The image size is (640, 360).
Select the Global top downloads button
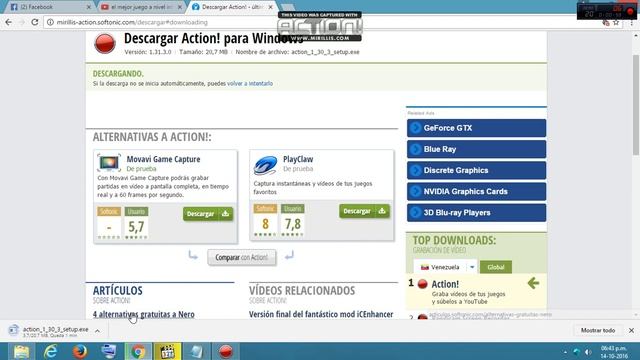(496, 267)
